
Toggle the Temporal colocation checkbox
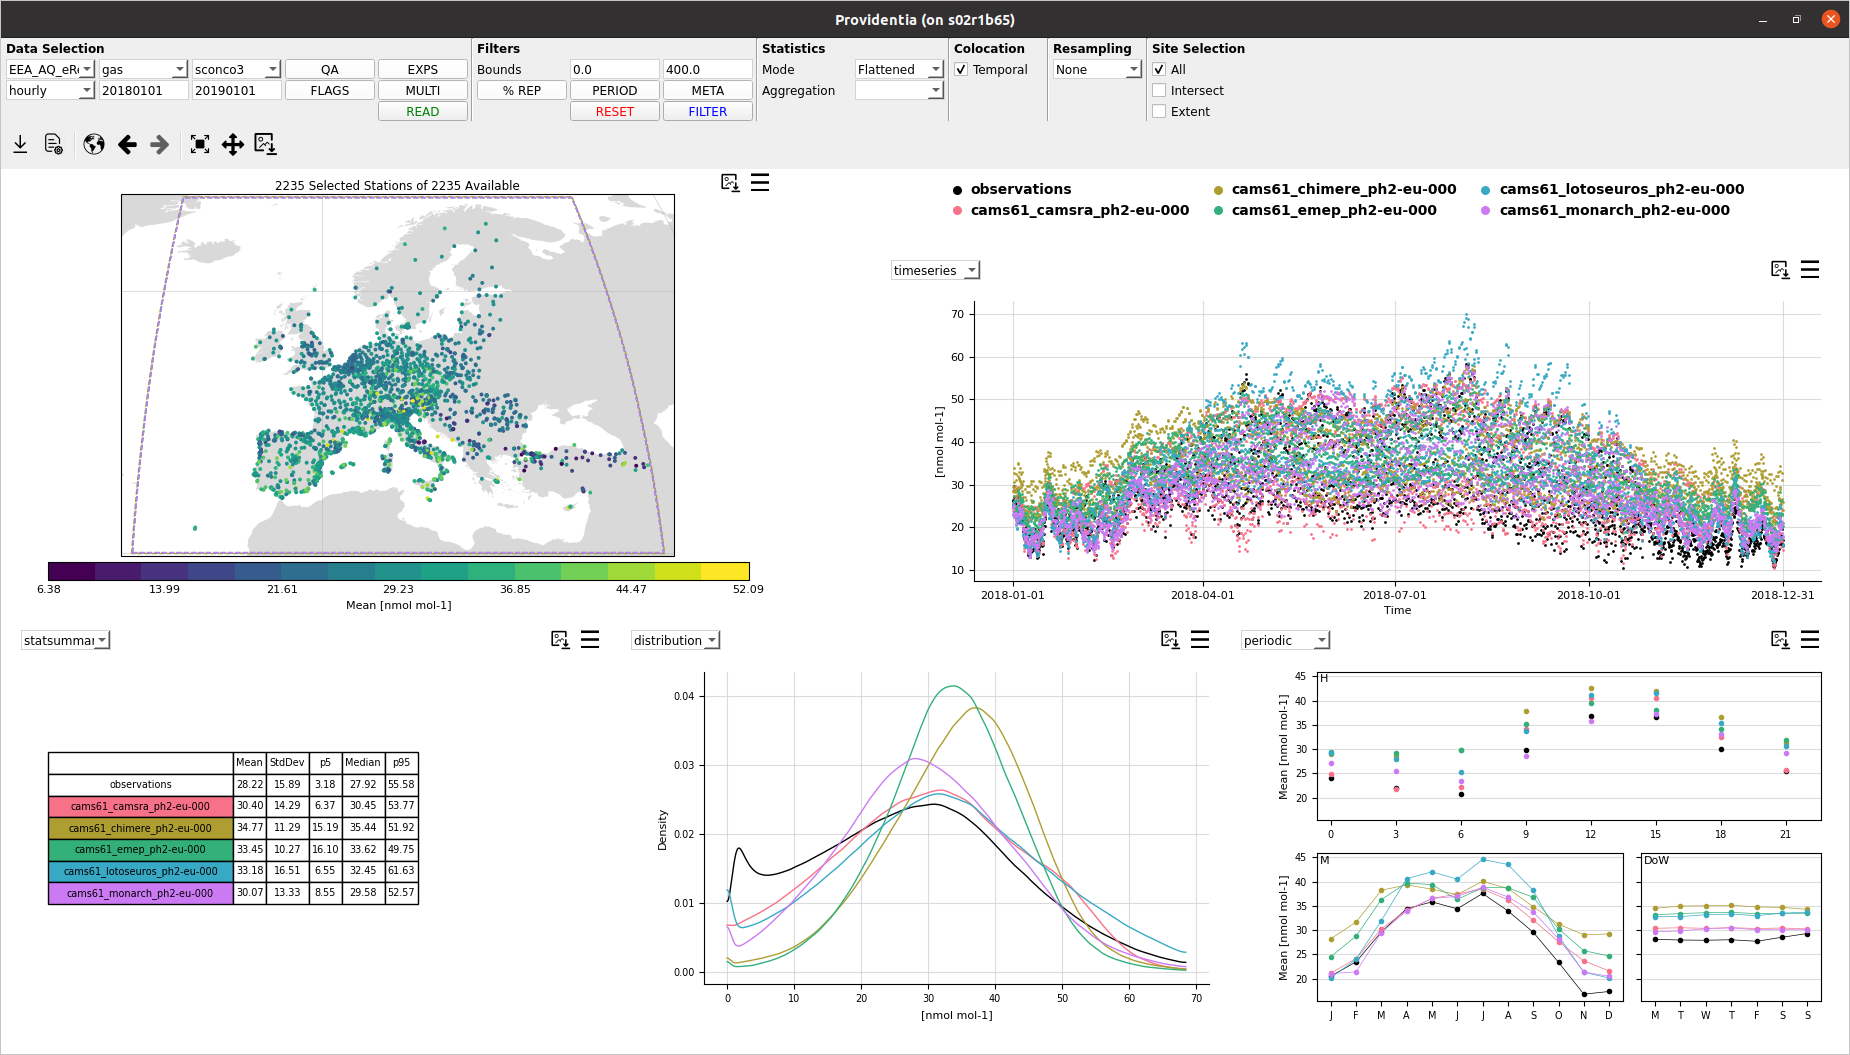coord(961,70)
